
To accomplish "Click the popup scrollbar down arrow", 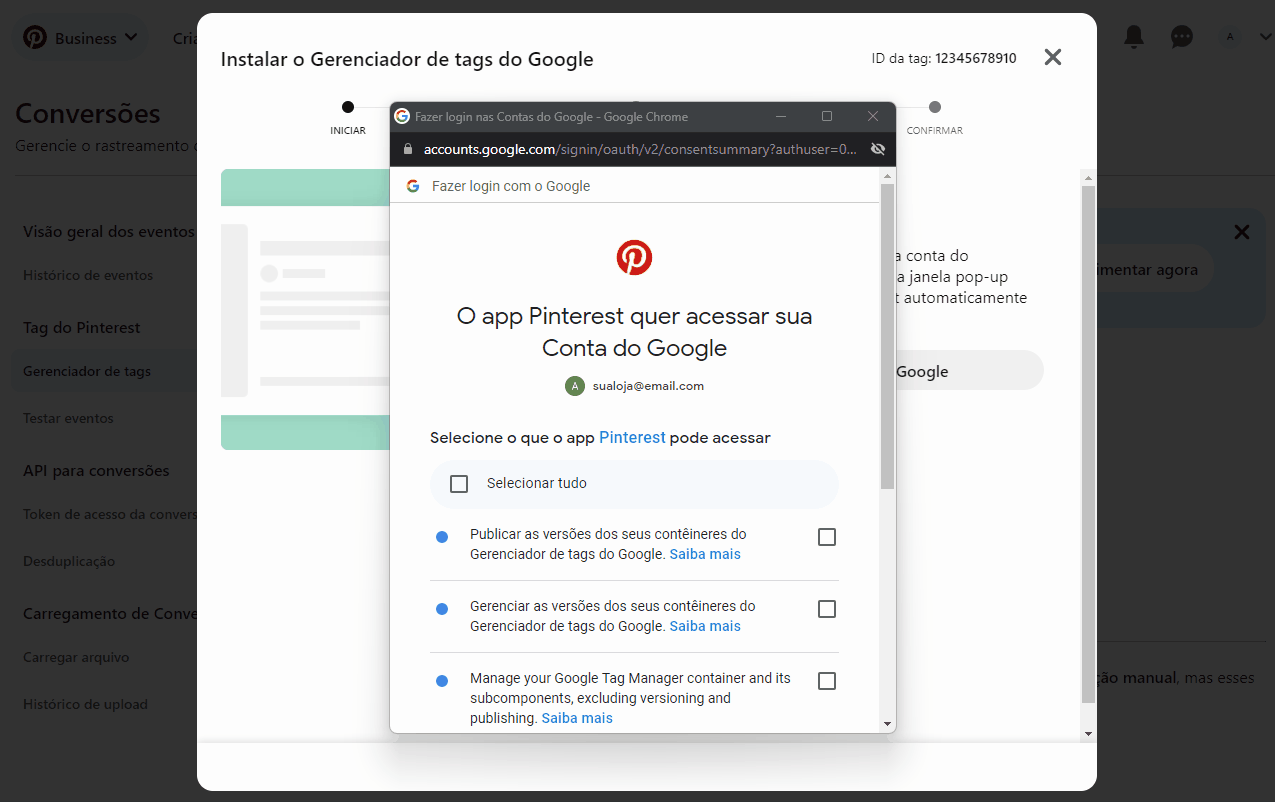I will (x=887, y=724).
